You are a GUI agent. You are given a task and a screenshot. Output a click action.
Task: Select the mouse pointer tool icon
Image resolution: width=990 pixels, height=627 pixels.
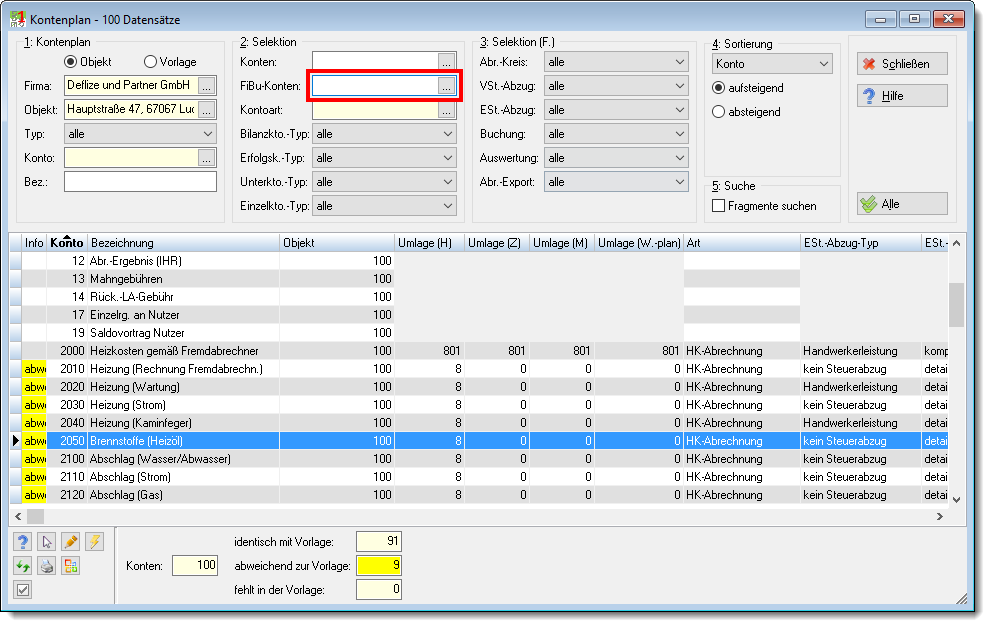coord(47,542)
